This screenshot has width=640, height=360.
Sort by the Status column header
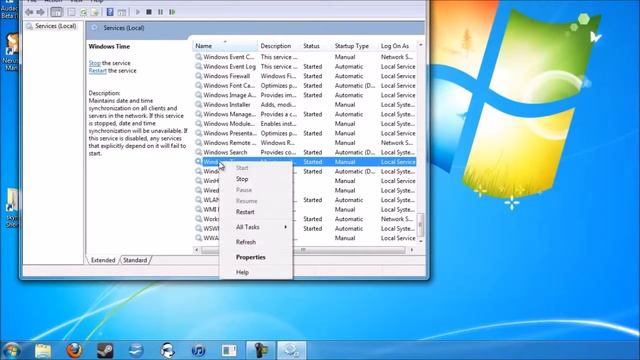click(x=316, y=46)
